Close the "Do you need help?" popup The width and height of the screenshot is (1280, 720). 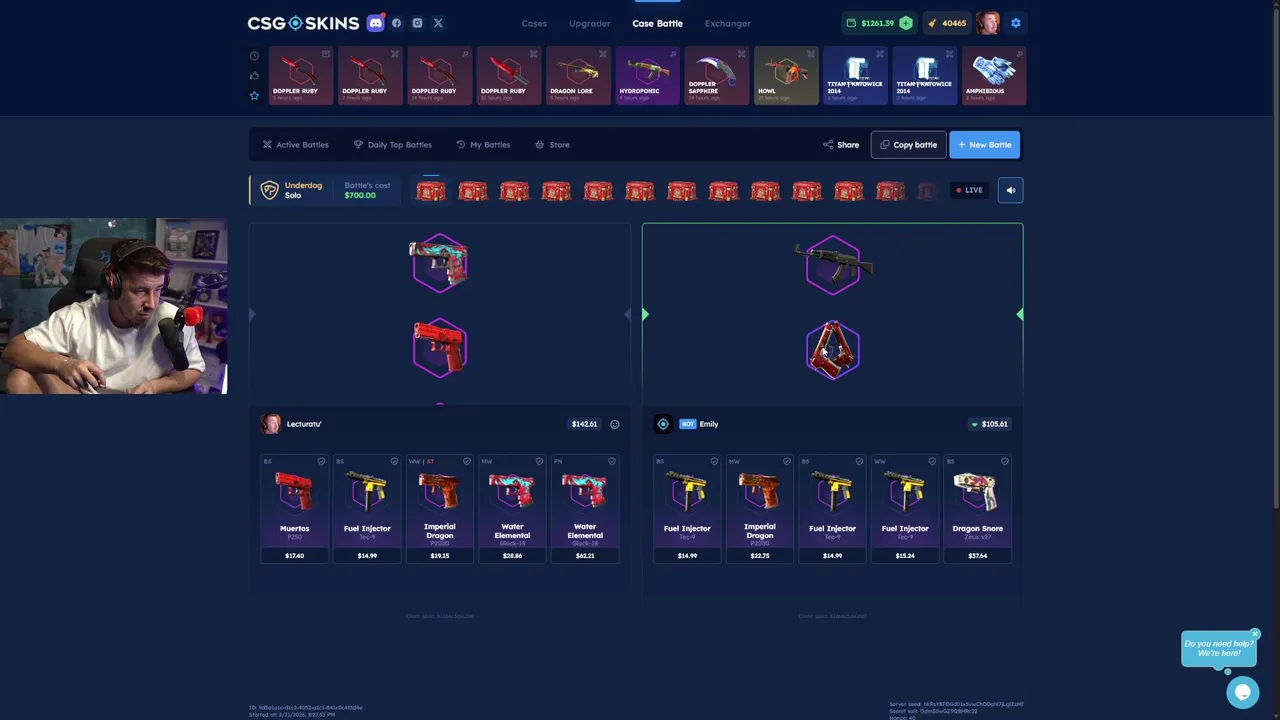point(1254,634)
